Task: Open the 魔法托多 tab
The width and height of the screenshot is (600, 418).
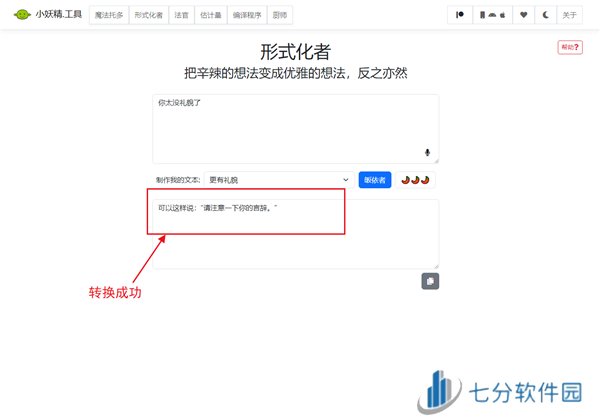Action: coord(108,15)
